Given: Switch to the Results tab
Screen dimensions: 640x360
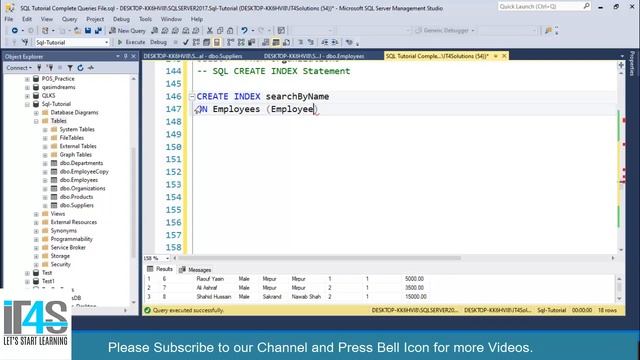Looking at the screenshot, I should coord(160,269).
